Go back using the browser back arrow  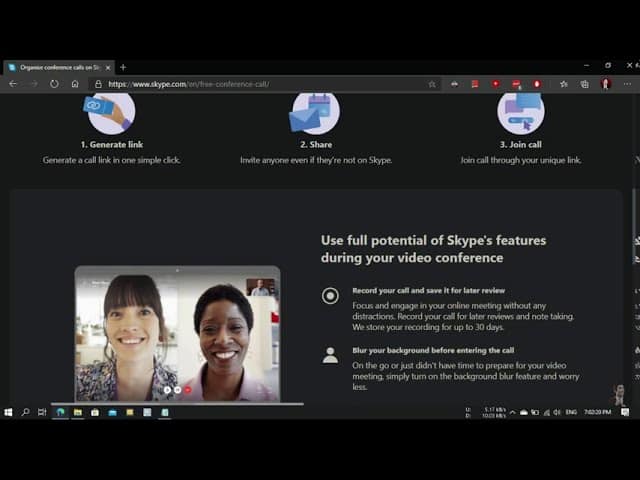(13, 84)
